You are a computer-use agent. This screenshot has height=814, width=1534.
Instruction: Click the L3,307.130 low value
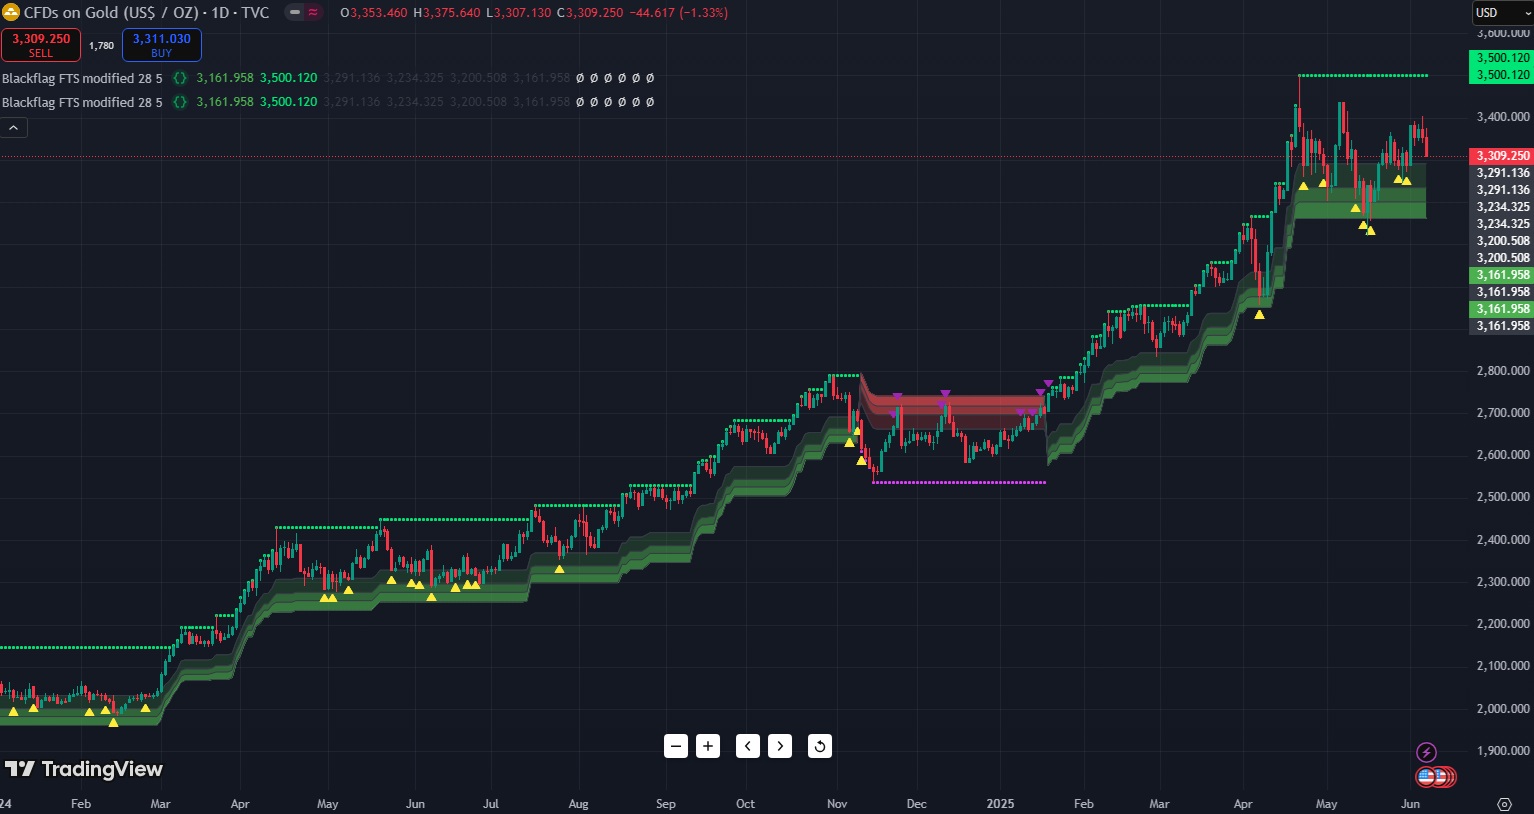519,13
